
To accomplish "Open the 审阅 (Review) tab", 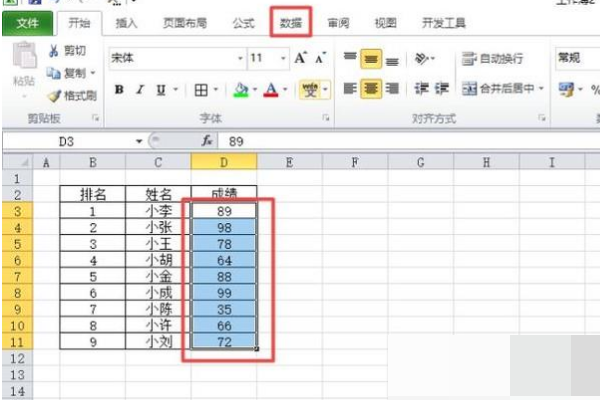I will (338, 23).
